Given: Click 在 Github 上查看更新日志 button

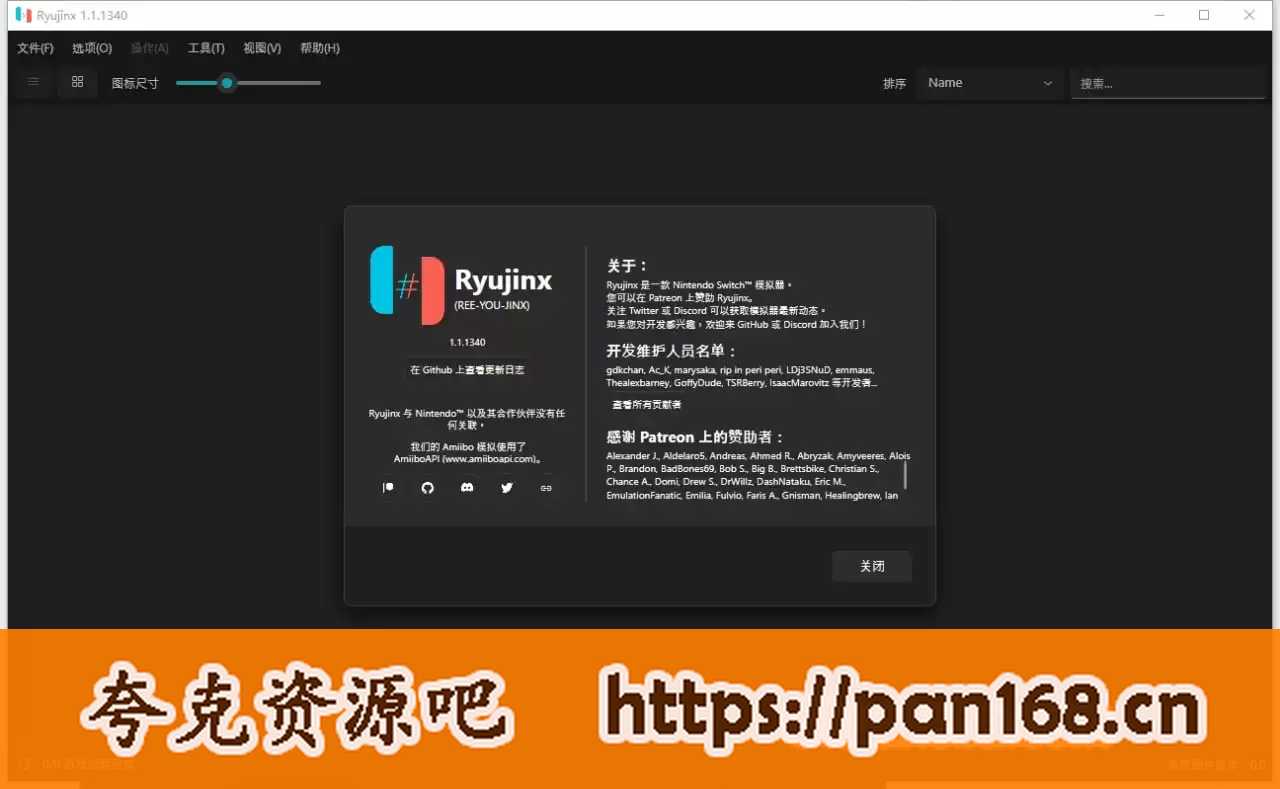Looking at the screenshot, I should 467,370.
